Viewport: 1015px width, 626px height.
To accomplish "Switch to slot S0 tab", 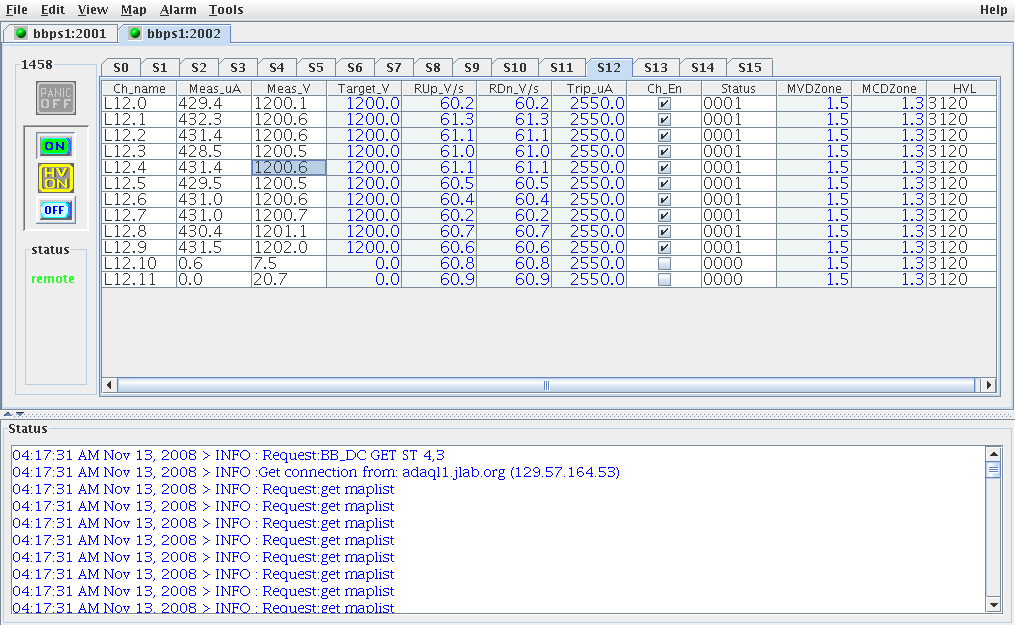I will click(x=121, y=67).
